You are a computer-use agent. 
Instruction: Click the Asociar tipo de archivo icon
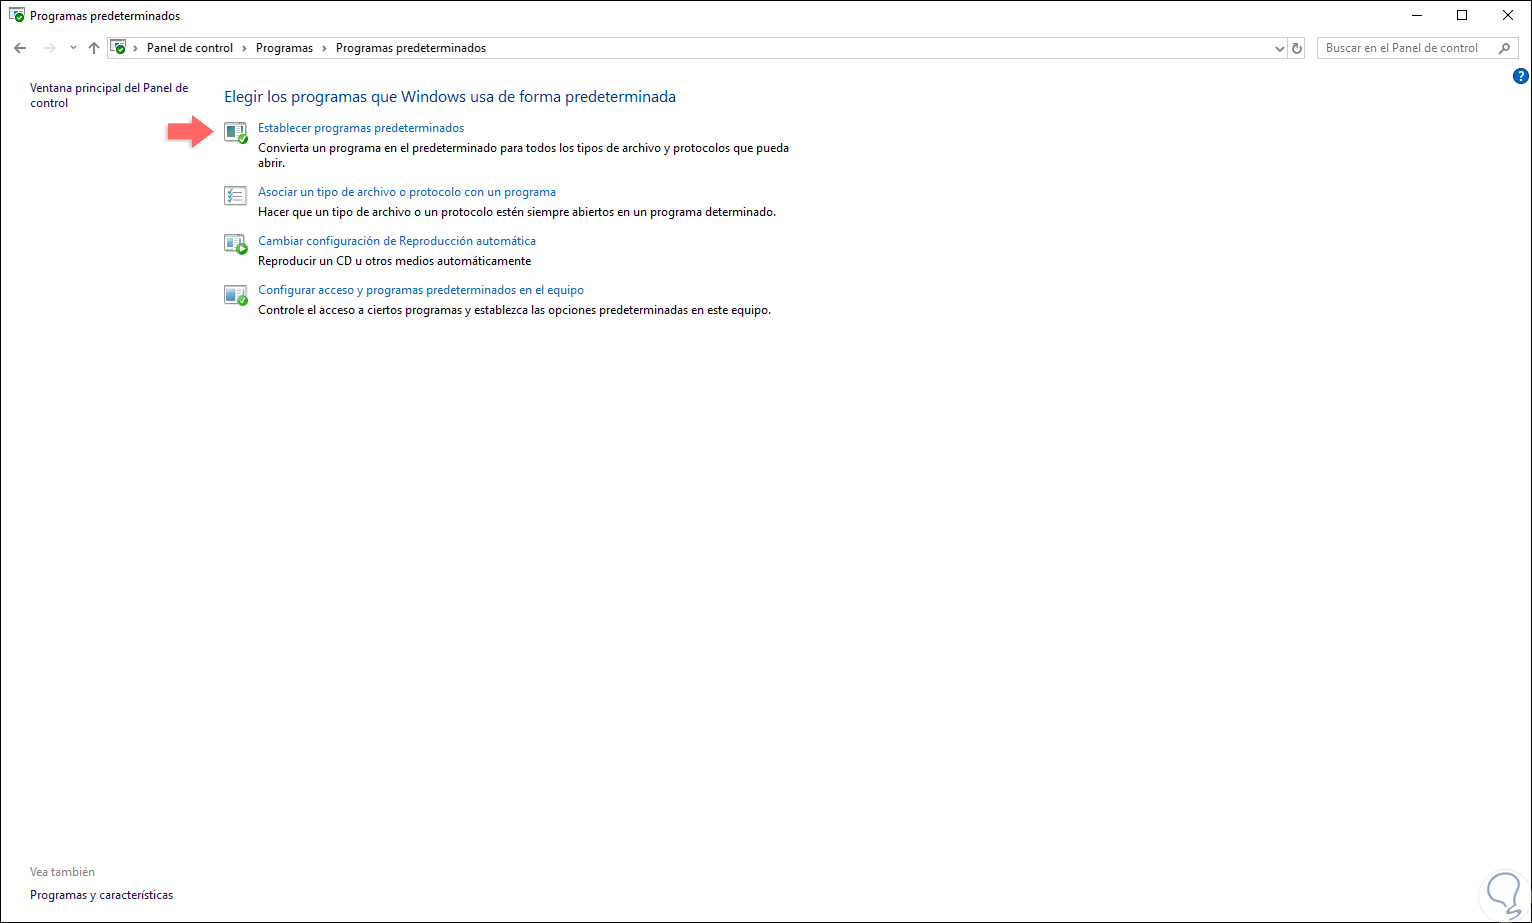coord(235,196)
